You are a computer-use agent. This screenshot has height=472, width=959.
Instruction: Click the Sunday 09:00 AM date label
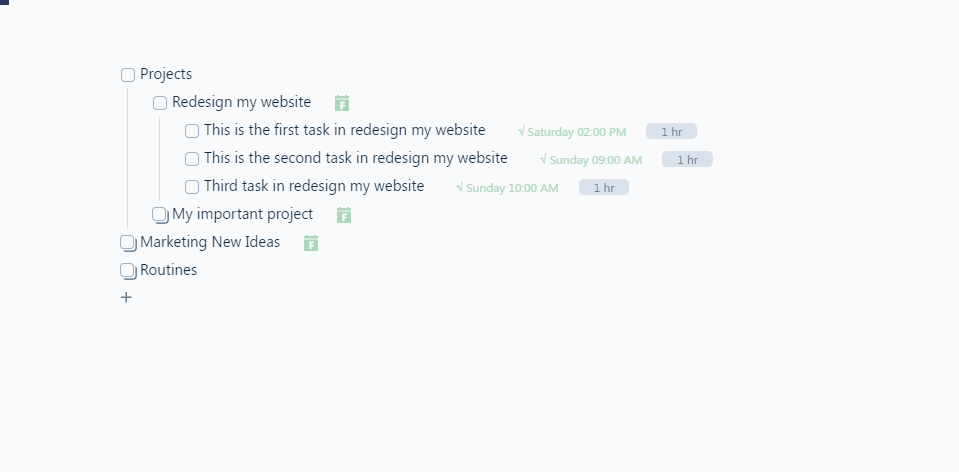(591, 160)
